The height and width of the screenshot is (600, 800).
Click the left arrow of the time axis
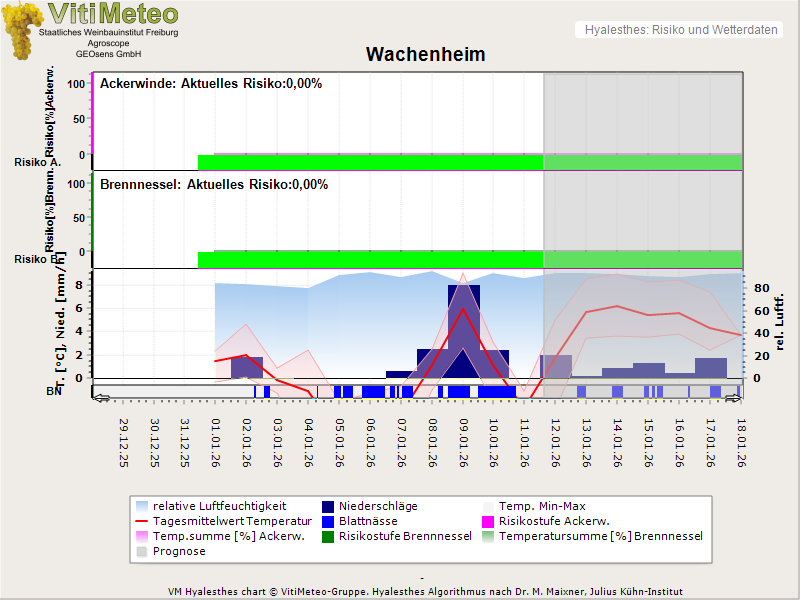[x=100, y=398]
